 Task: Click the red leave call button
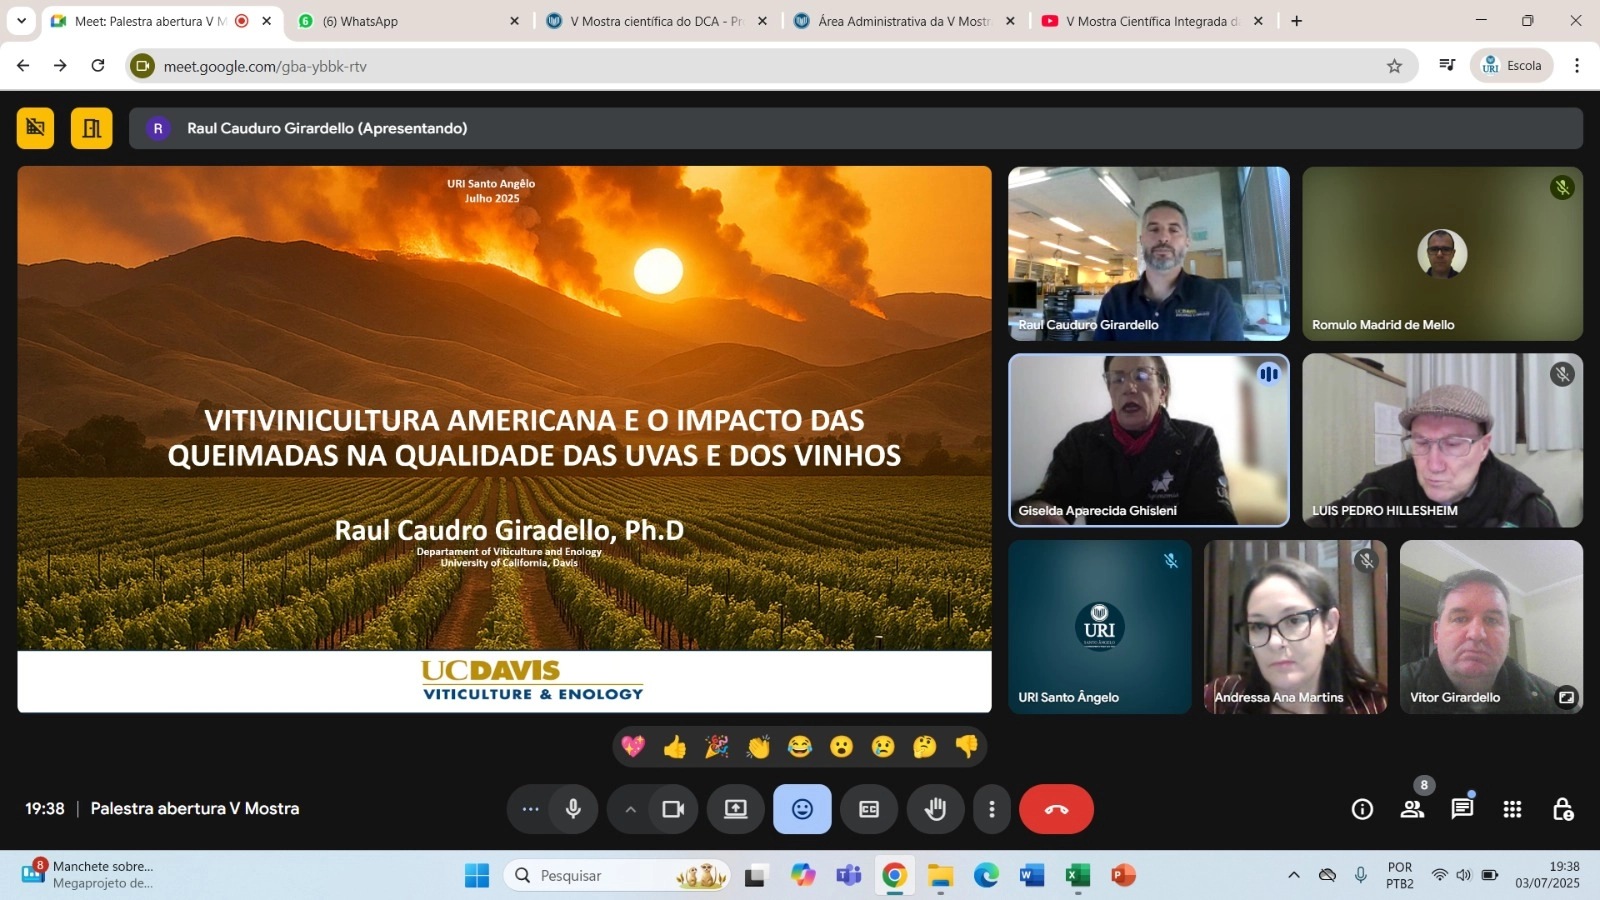click(1056, 809)
